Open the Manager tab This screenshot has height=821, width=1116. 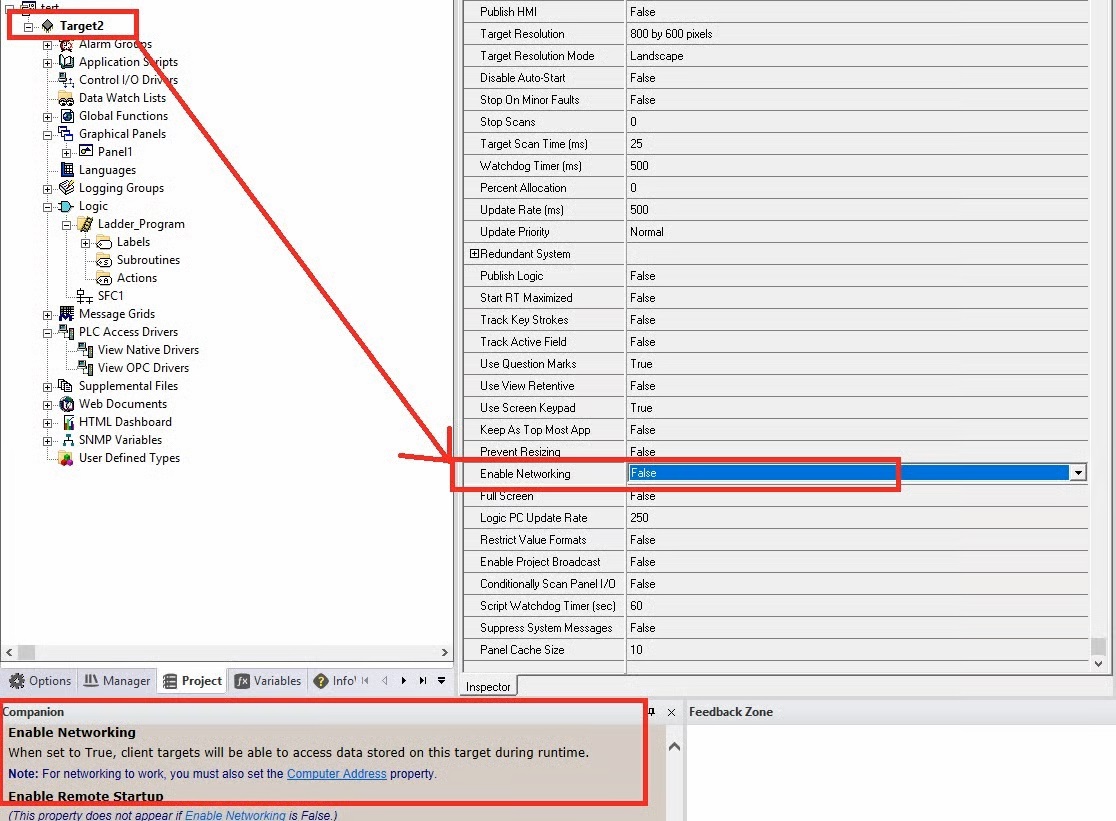click(117, 681)
